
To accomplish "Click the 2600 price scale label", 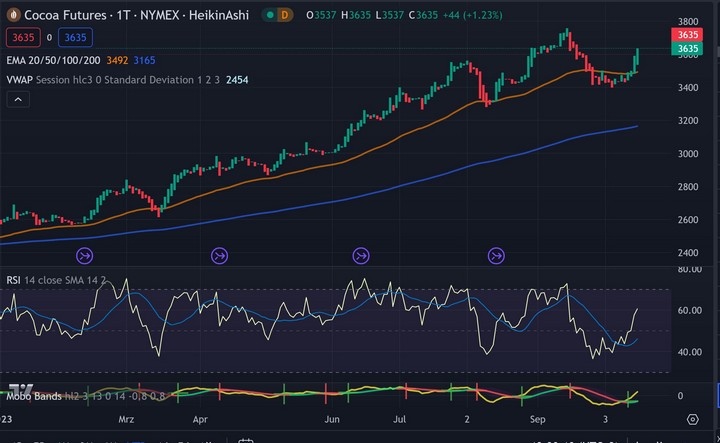I will point(688,220).
